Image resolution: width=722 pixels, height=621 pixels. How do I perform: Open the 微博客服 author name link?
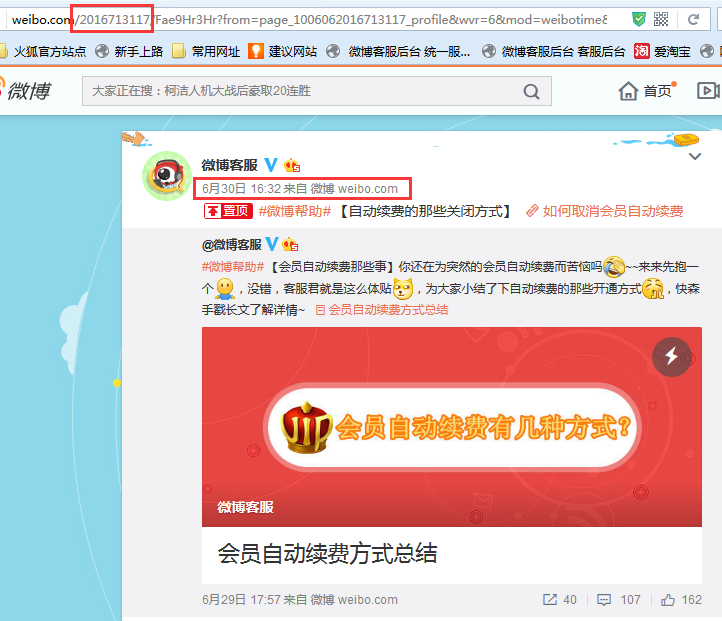click(x=229, y=165)
